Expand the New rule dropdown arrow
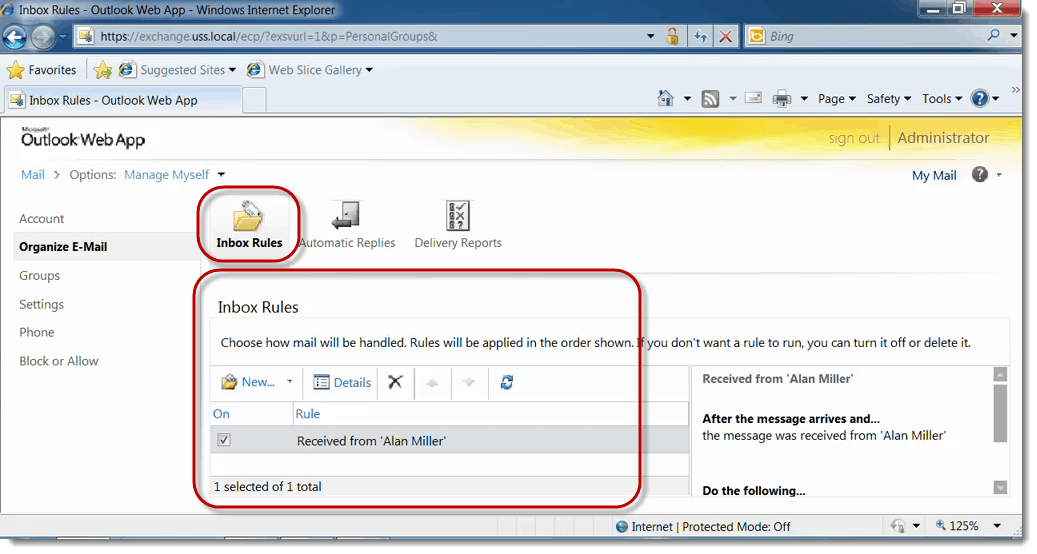 pyautogui.click(x=290, y=382)
